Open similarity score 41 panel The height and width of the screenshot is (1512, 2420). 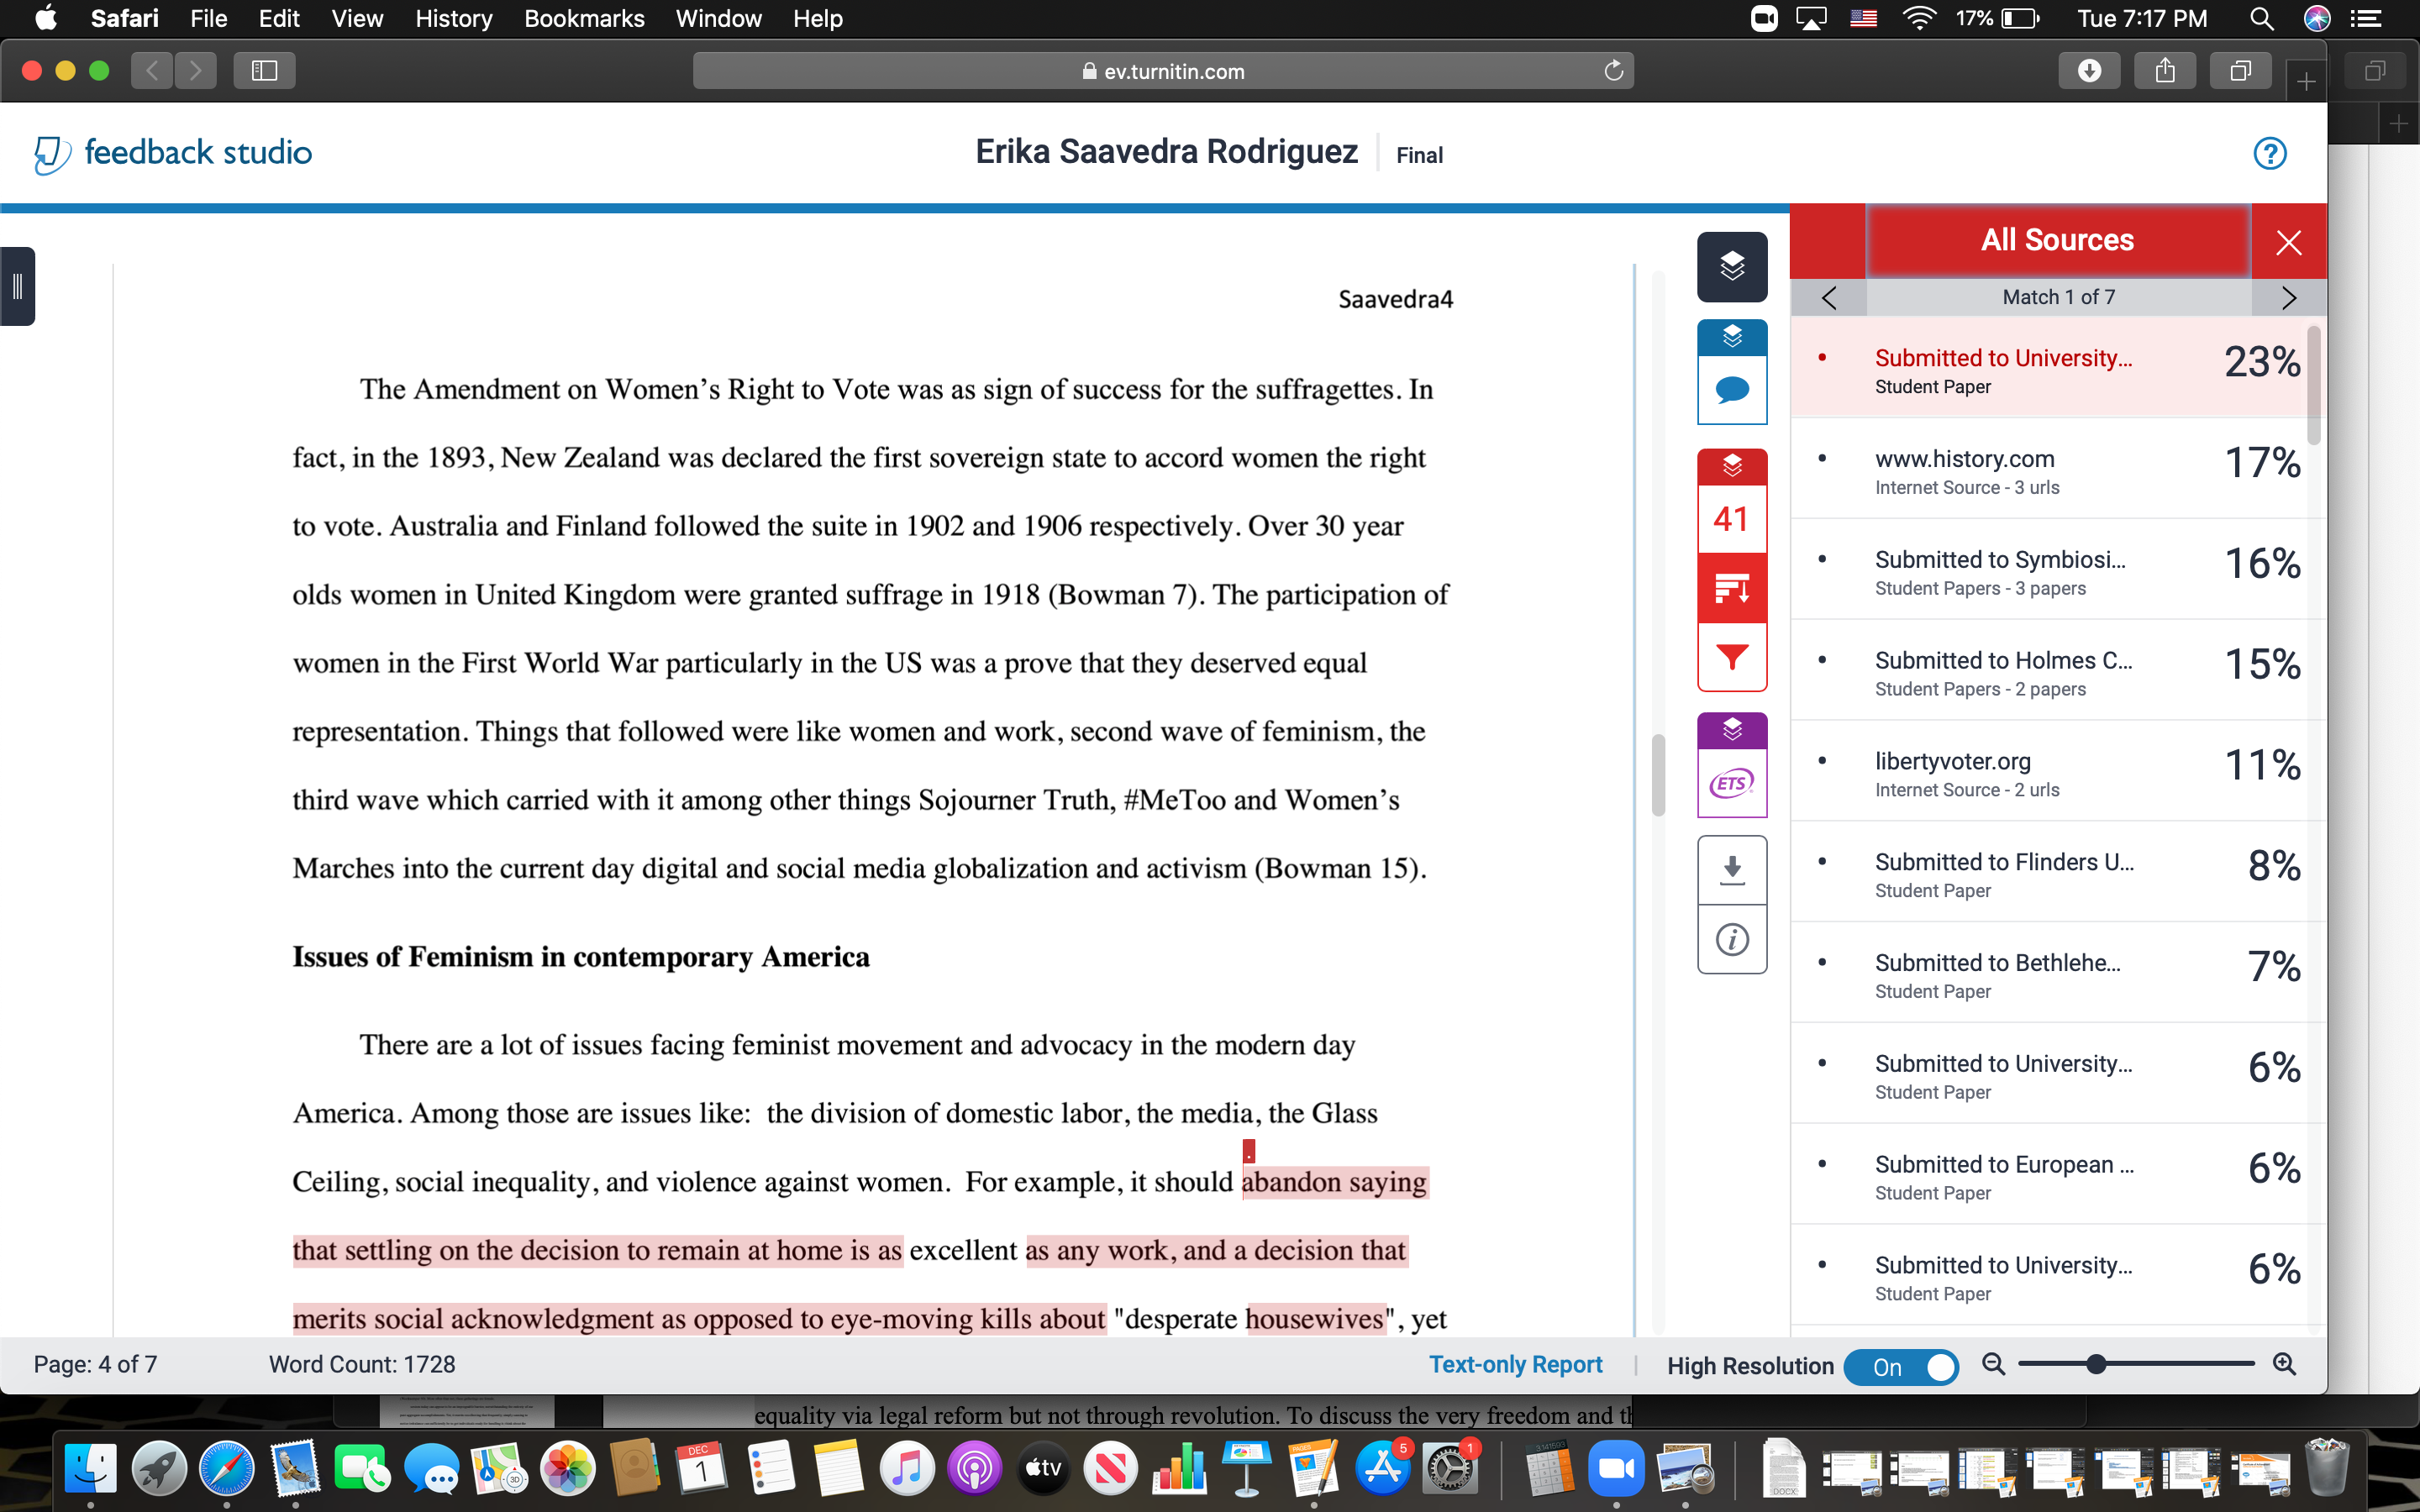(x=1732, y=519)
